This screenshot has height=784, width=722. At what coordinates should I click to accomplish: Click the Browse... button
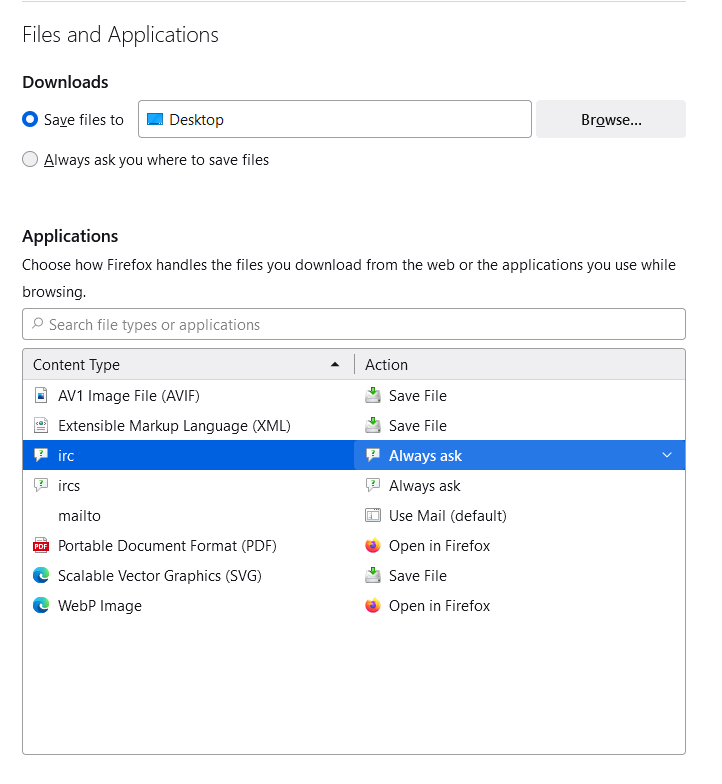tap(610, 119)
